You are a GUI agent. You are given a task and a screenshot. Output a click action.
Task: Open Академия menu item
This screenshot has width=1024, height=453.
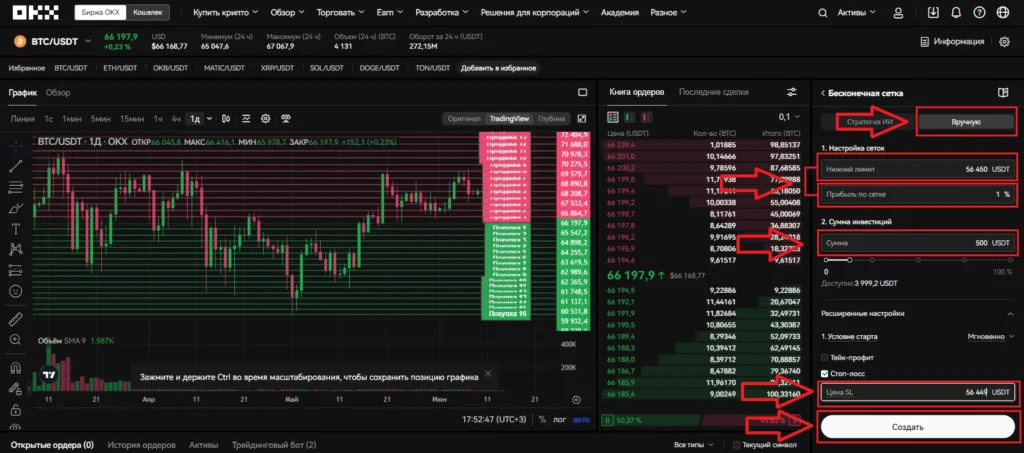620,12
